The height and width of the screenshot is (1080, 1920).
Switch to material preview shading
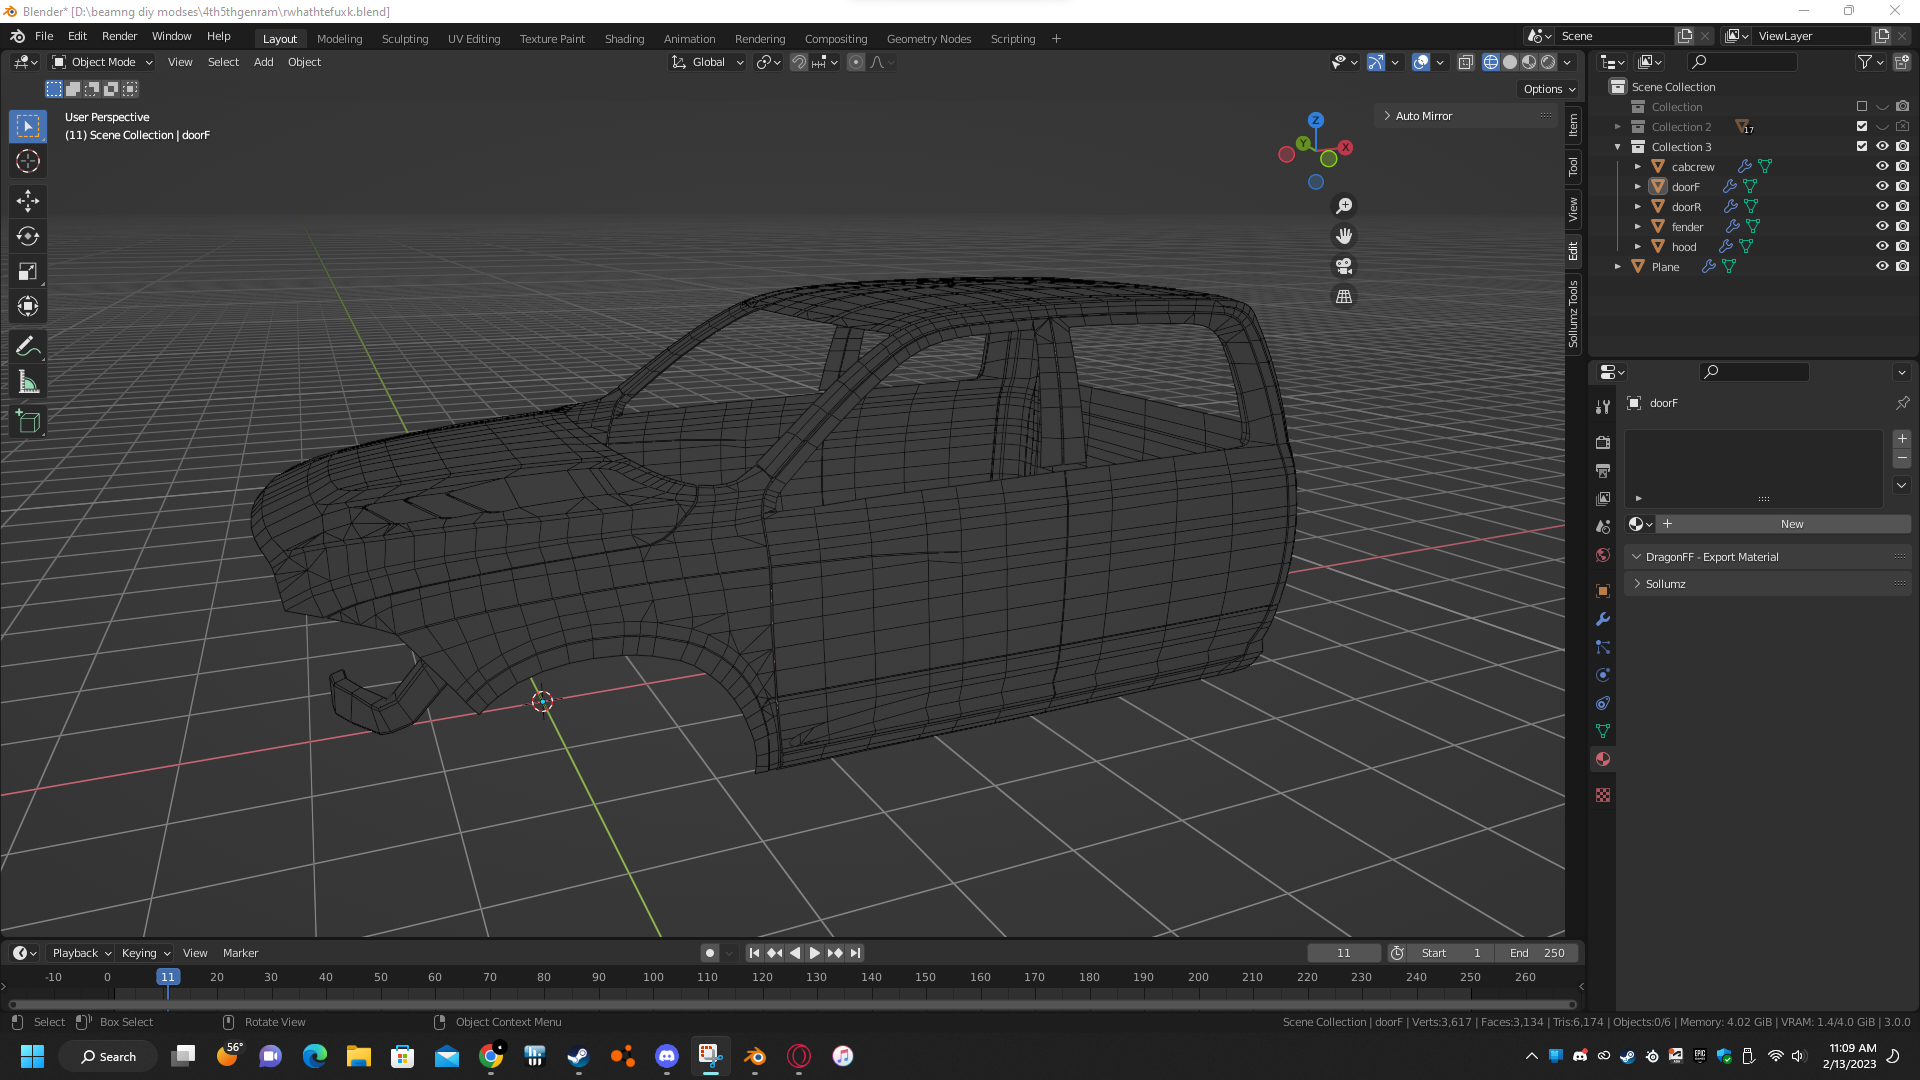[1529, 62]
